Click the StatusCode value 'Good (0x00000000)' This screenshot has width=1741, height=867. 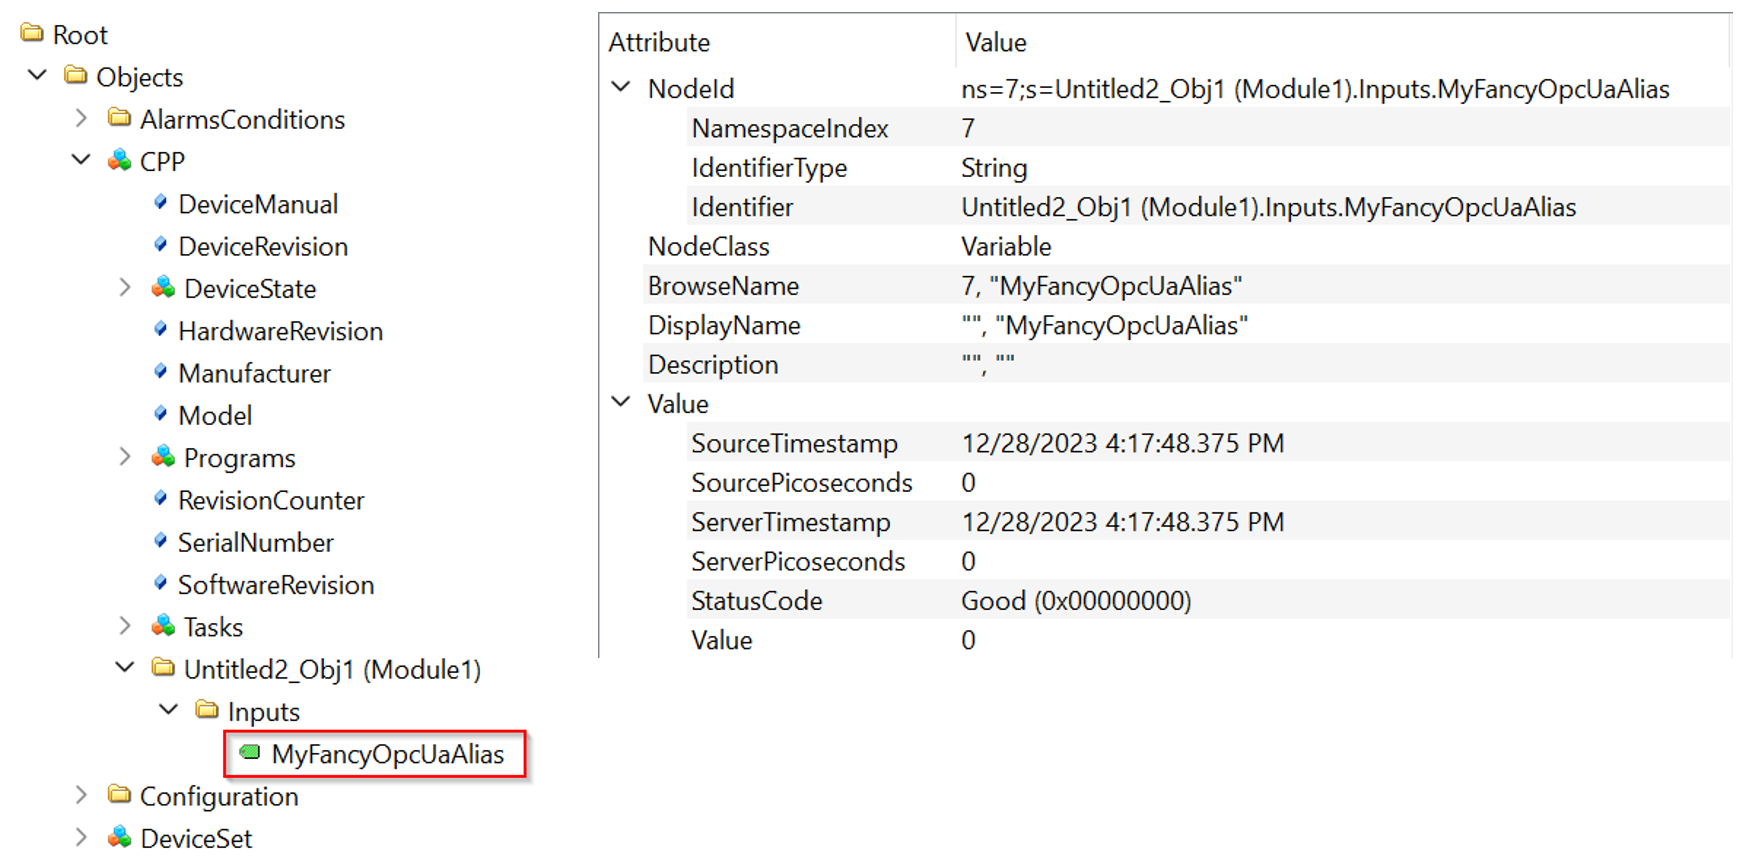click(1076, 601)
